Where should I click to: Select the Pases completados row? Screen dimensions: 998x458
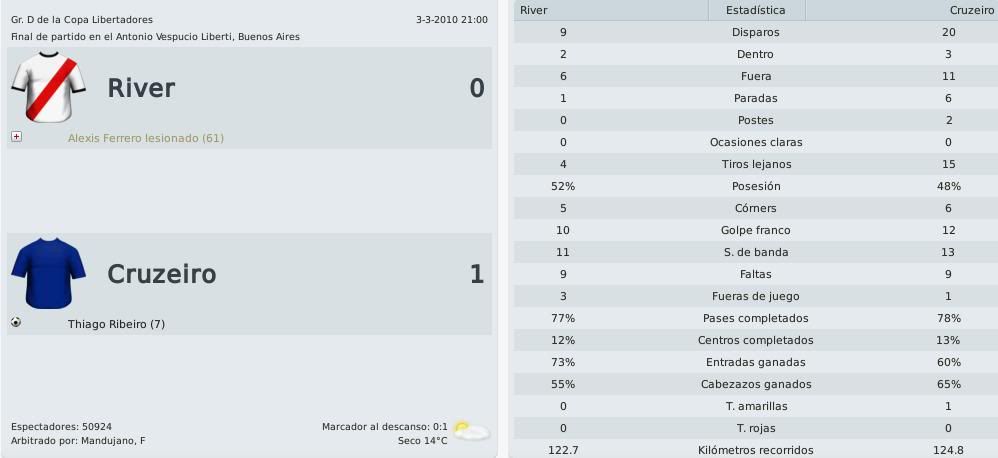[756, 318]
